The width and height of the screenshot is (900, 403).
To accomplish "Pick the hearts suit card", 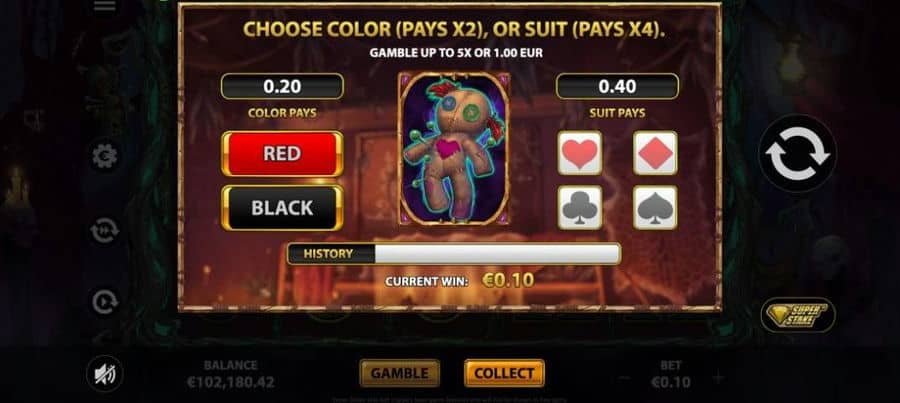I will [580, 153].
